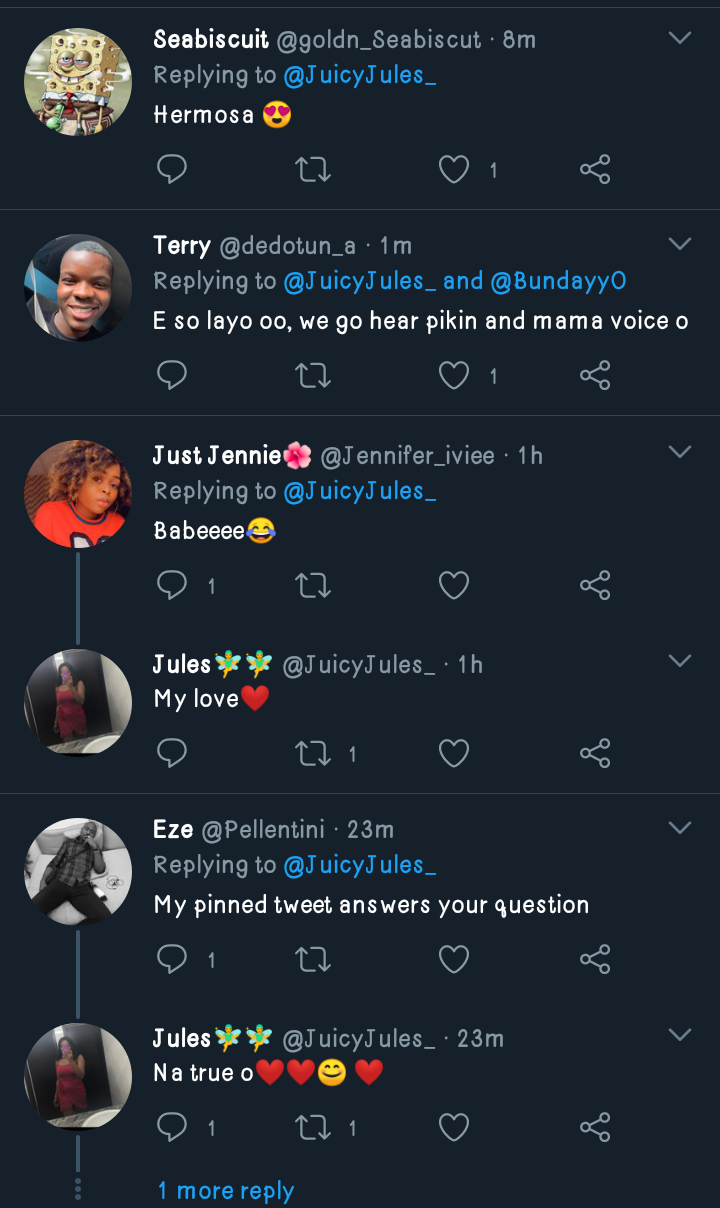Share Terry's tweet using share icon
The image size is (720, 1208).
coord(595,375)
